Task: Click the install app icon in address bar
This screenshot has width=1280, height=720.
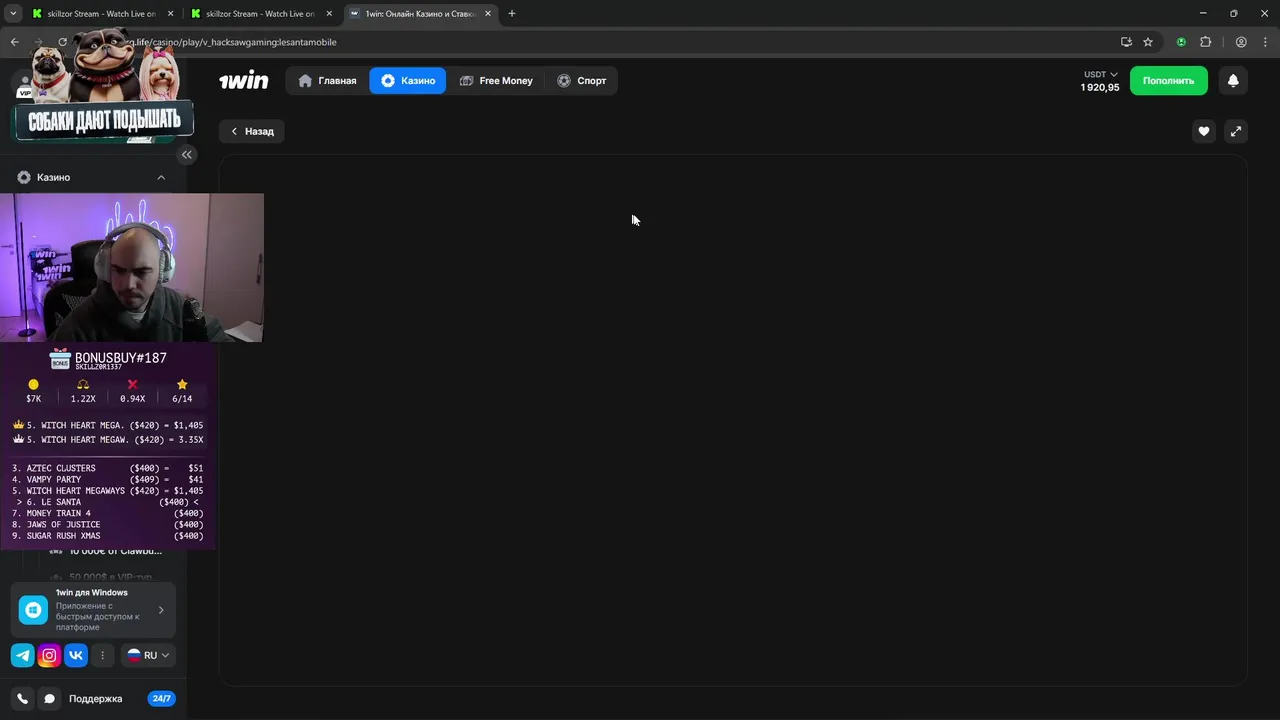Action: 1126,42
